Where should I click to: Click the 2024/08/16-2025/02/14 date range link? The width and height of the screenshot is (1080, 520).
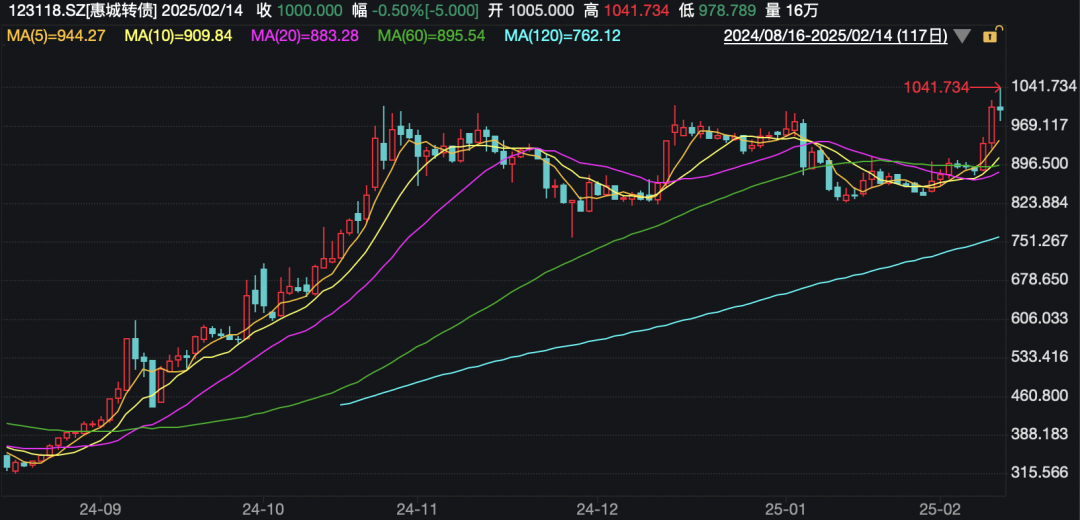click(835, 37)
